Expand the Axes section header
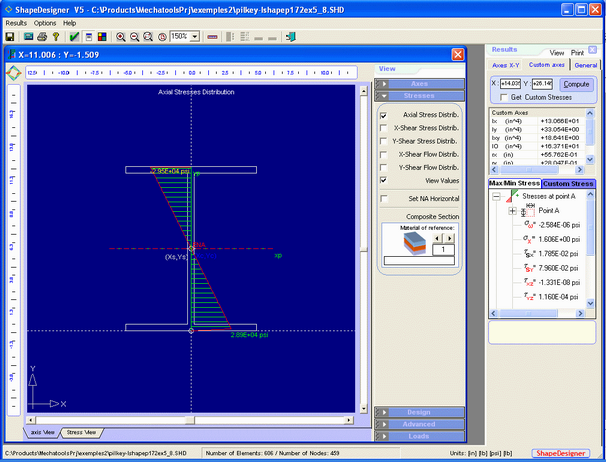 click(x=419, y=84)
